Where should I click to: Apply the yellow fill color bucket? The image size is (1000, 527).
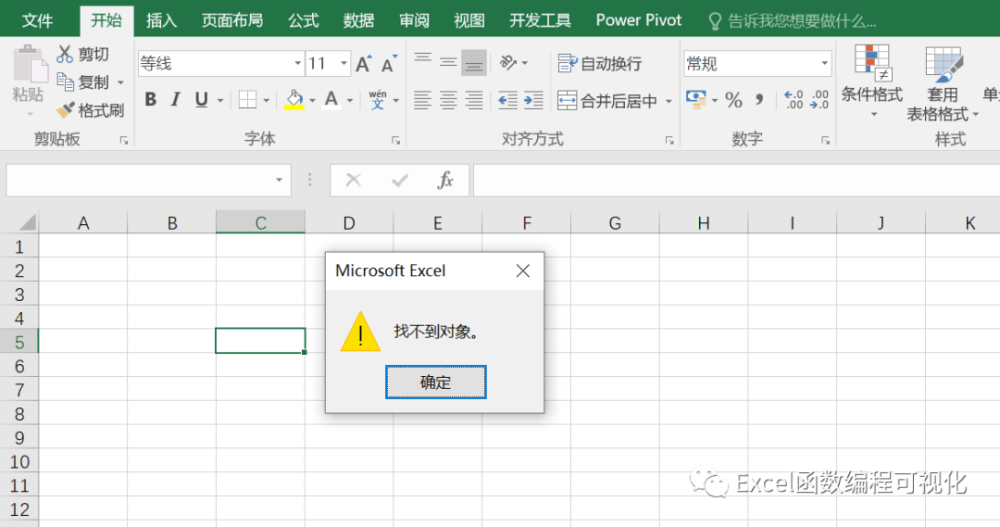[x=294, y=100]
